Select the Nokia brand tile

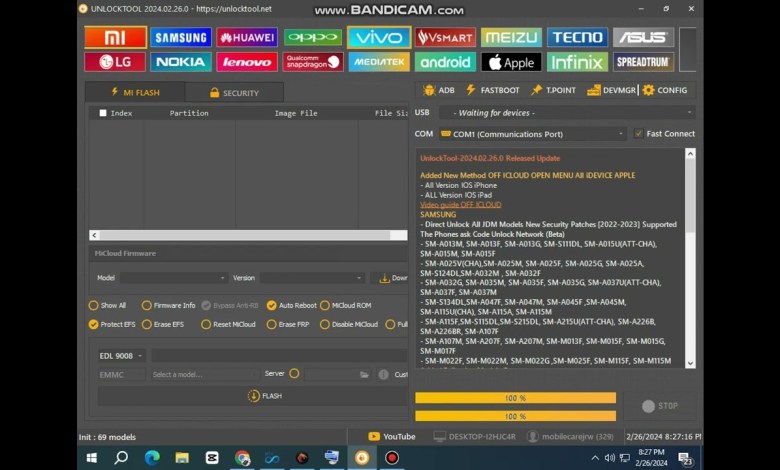(x=181, y=62)
